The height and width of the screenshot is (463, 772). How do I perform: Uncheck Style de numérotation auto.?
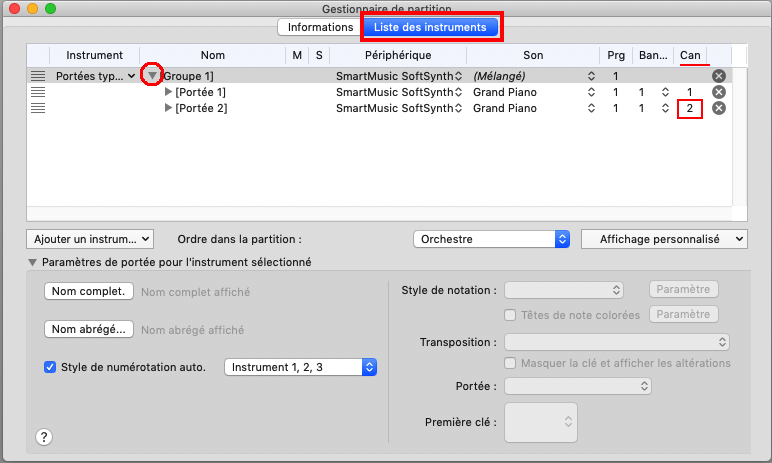51,367
